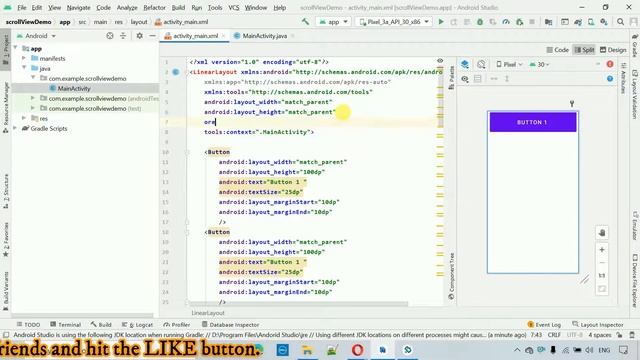The image size is (640, 360).
Task: Open the API 30 version dropdown
Action: tap(540, 64)
